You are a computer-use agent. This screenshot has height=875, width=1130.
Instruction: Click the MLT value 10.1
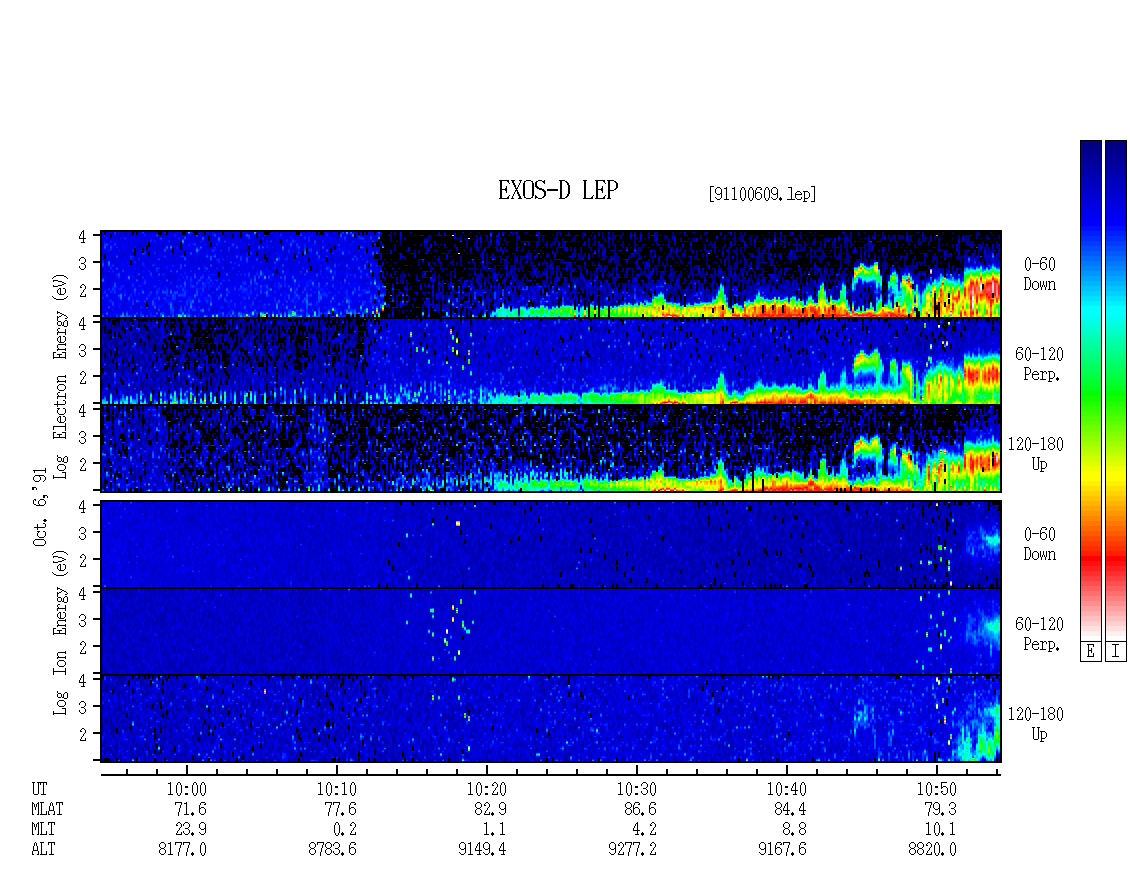tap(940, 830)
